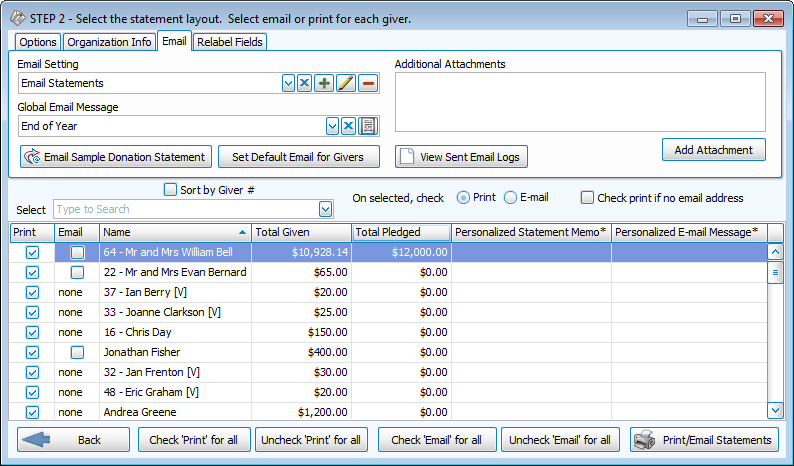Delete email setting using red minus icon
Screen dimensions: 794x466
coord(368,83)
